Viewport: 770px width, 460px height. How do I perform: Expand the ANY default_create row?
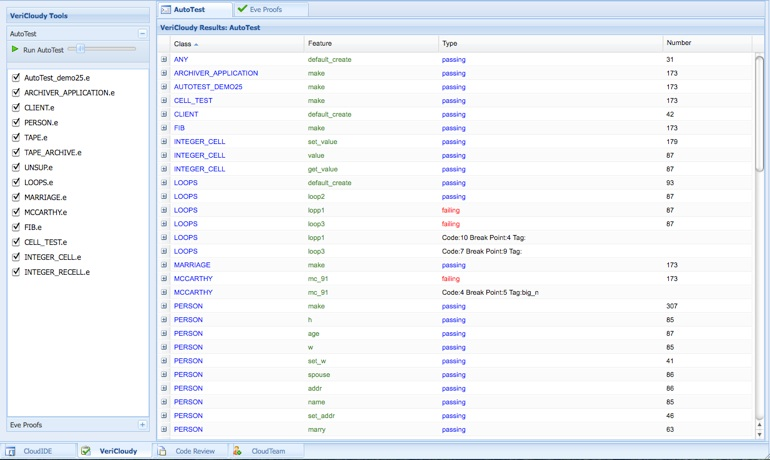(164, 59)
